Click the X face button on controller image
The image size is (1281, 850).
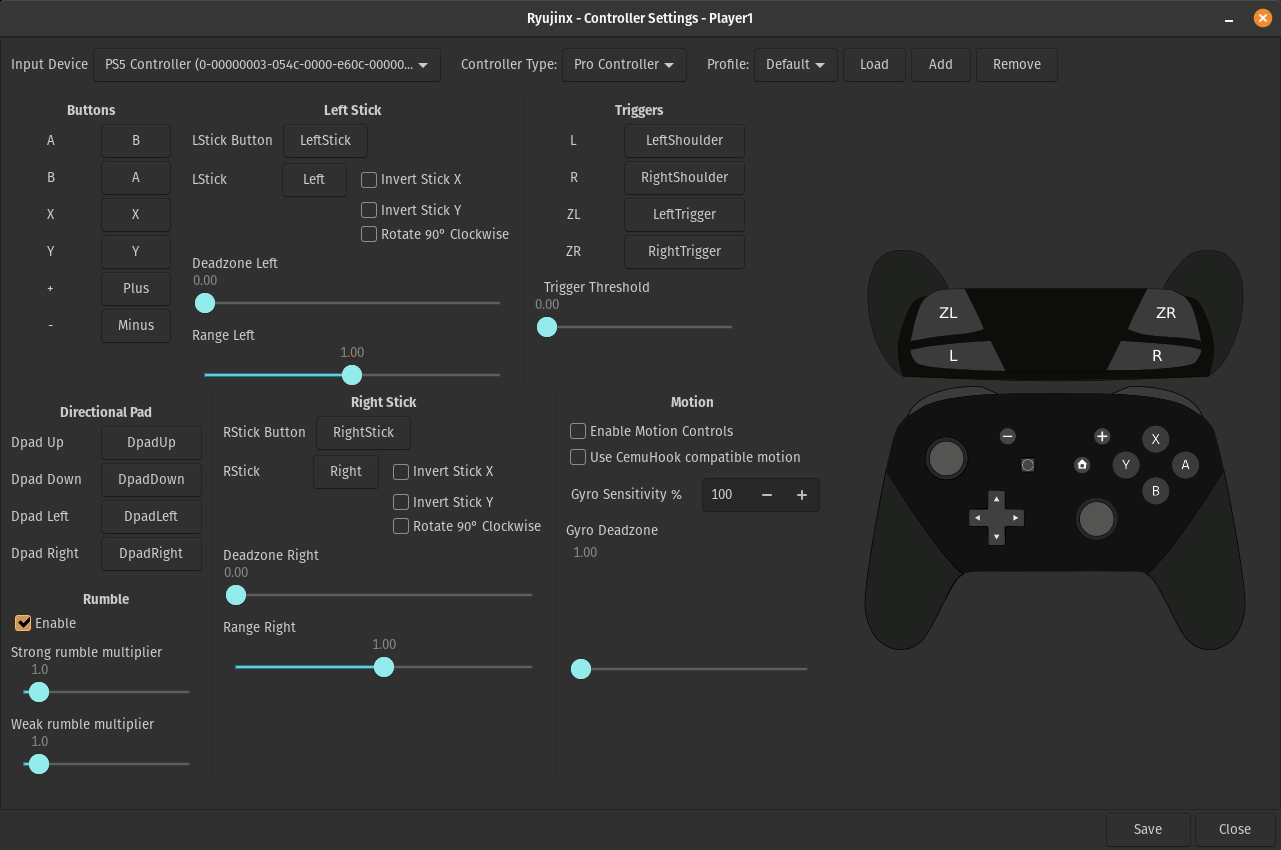(x=1156, y=439)
